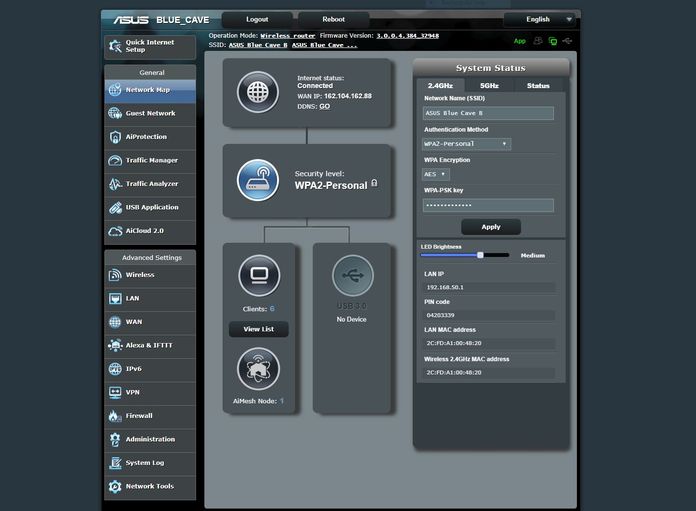Open the Authentication Method dropdown
696x511 pixels.
click(x=466, y=144)
